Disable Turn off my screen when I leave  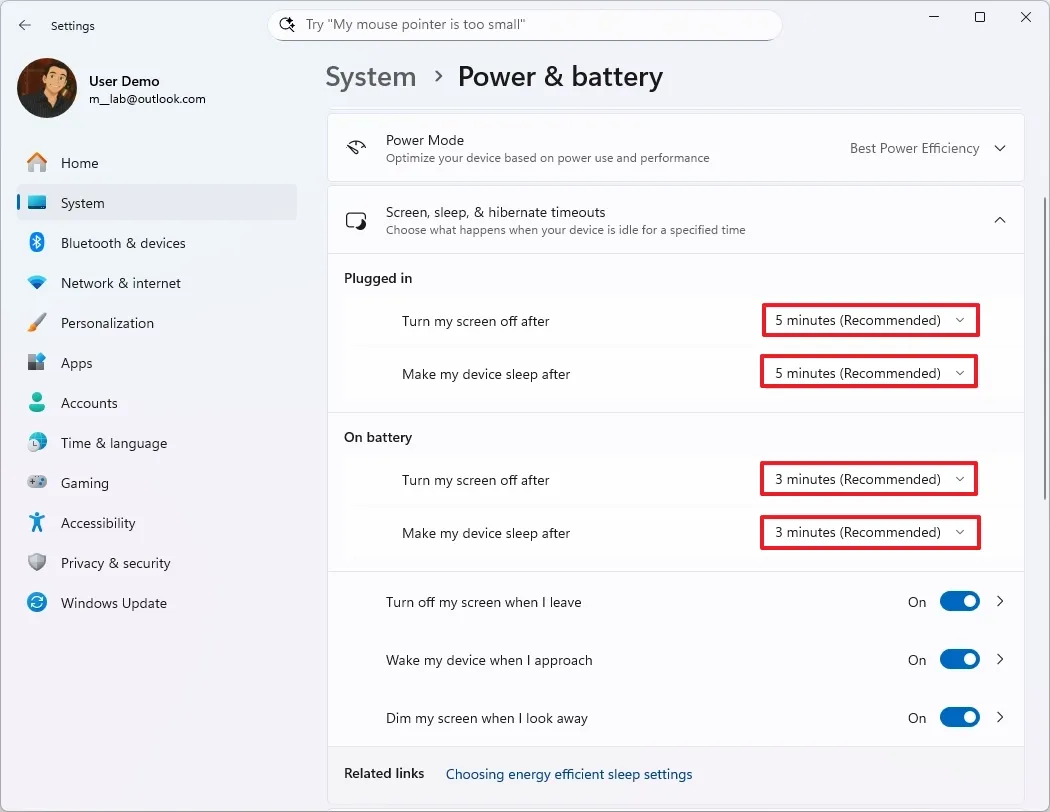959,601
